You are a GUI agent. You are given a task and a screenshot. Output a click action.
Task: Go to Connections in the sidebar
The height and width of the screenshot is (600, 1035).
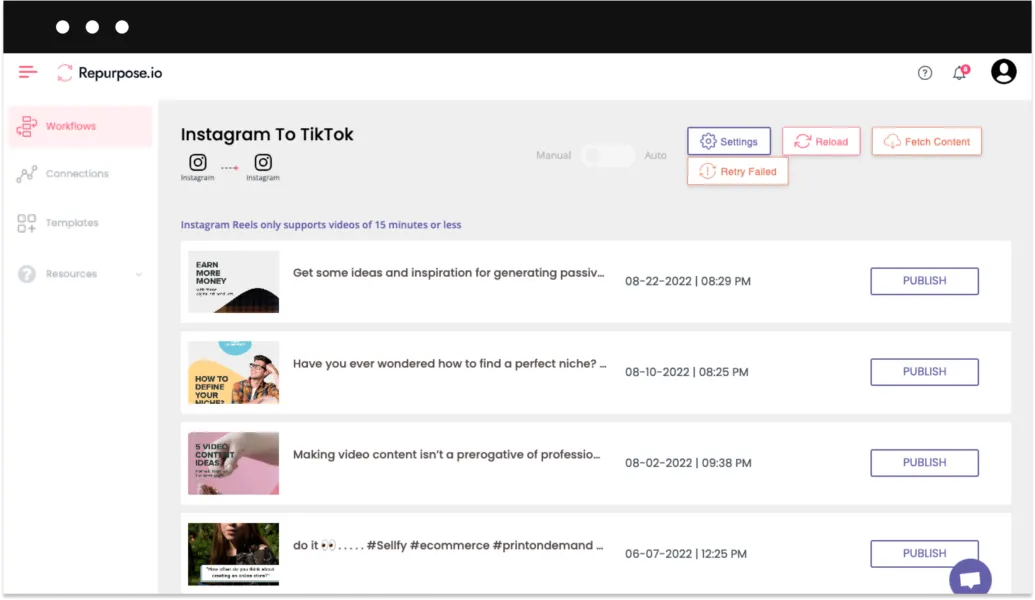[63, 174]
